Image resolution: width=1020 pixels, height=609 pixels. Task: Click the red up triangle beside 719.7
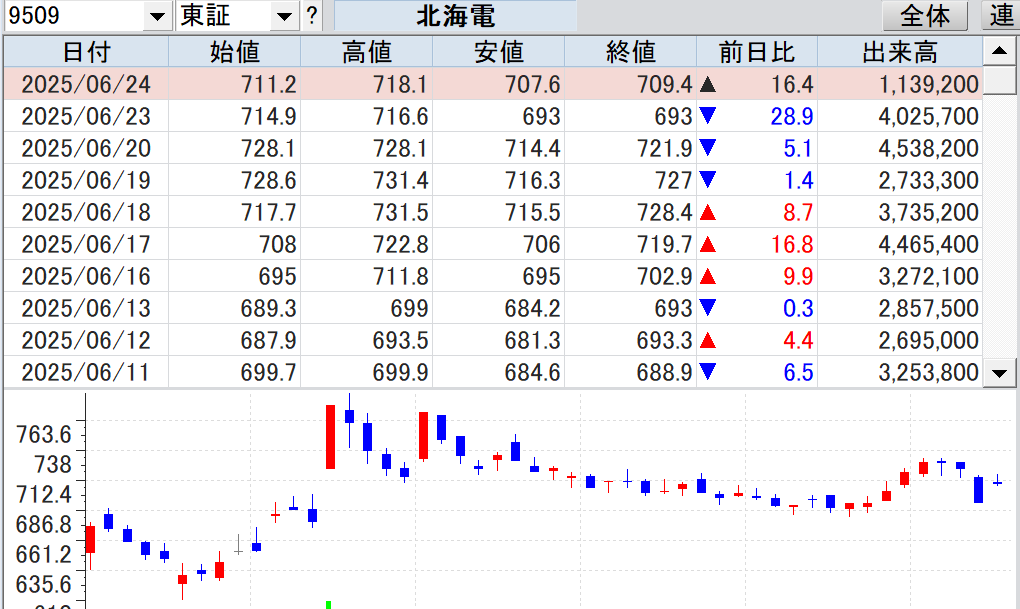pyautogui.click(x=708, y=244)
